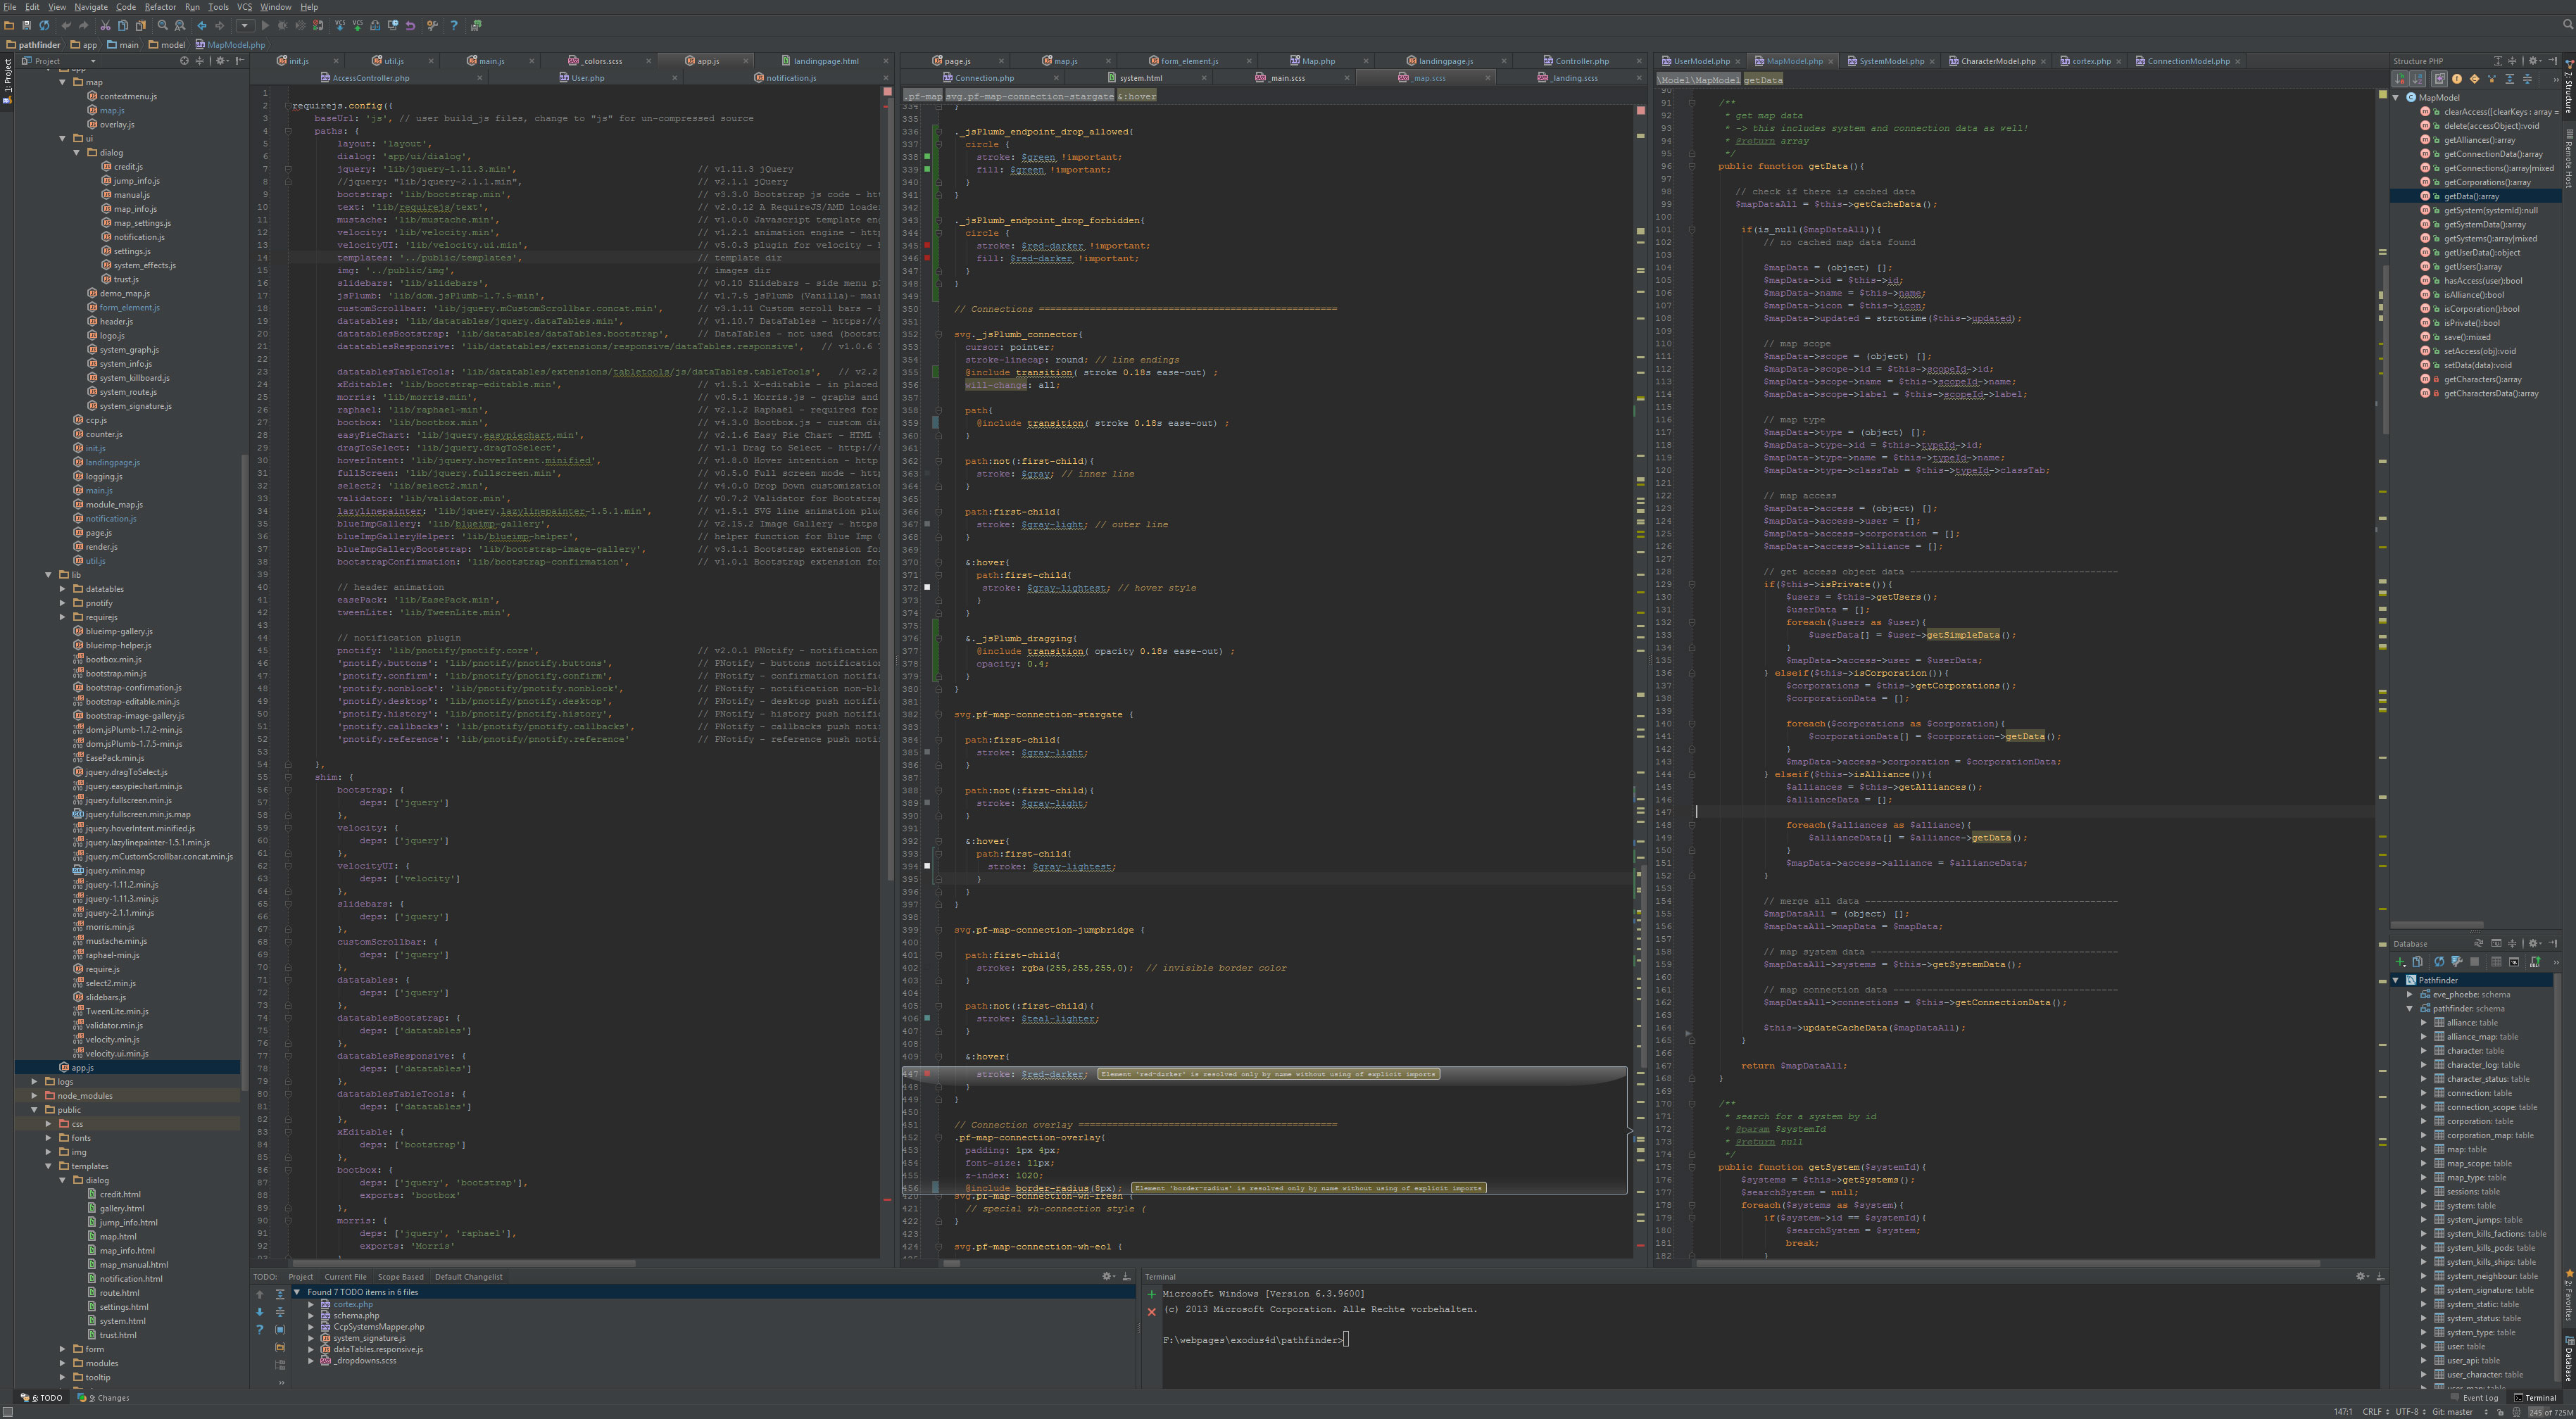
Task: Toggle Sort Alphabetically in Structure panel
Action: 2418,79
